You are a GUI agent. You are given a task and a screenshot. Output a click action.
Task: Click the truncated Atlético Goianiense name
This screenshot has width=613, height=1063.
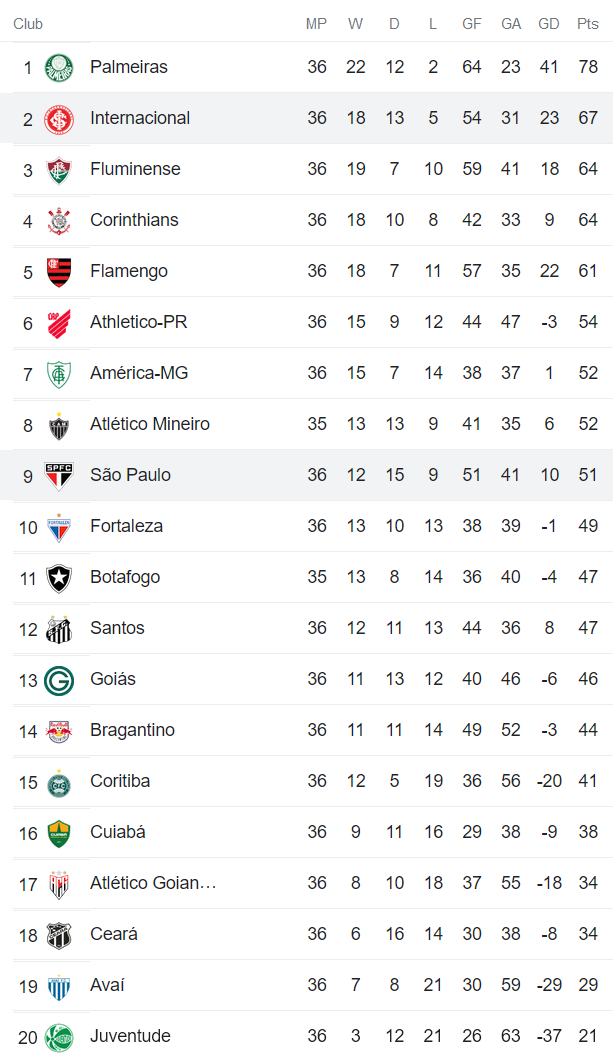[153, 883]
